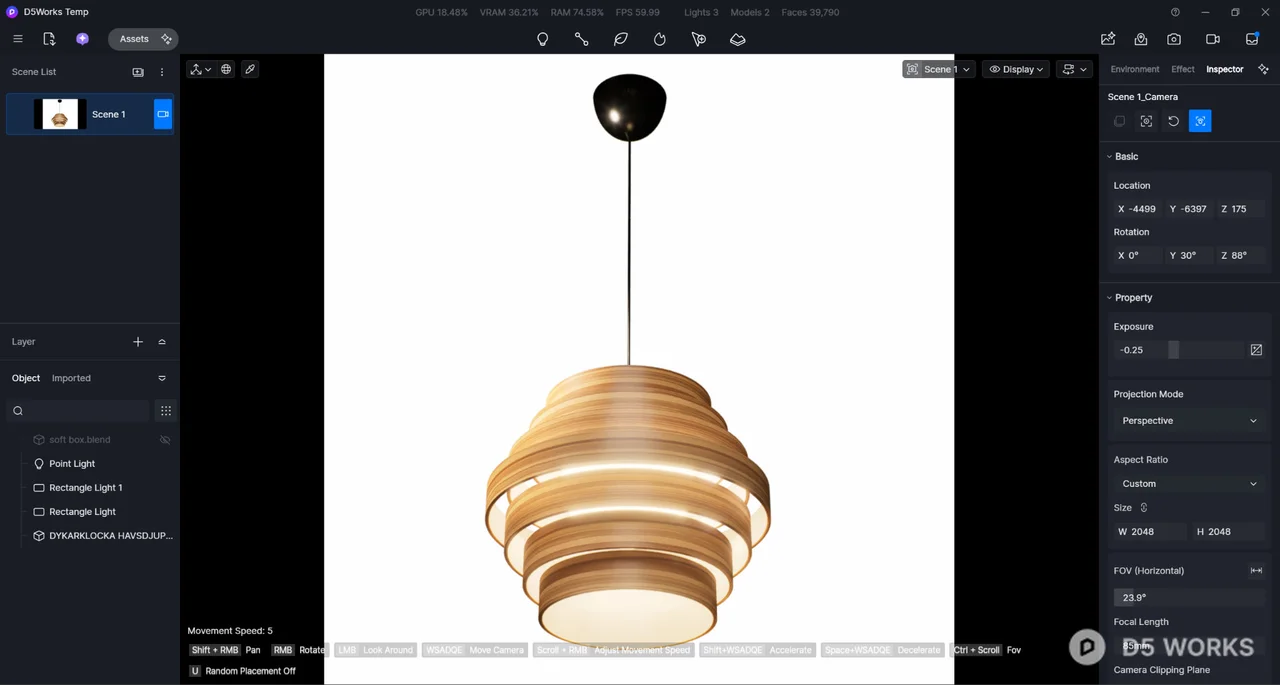The height and width of the screenshot is (685, 1280).
Task: Open the help question mark icon
Action: 1175,12
